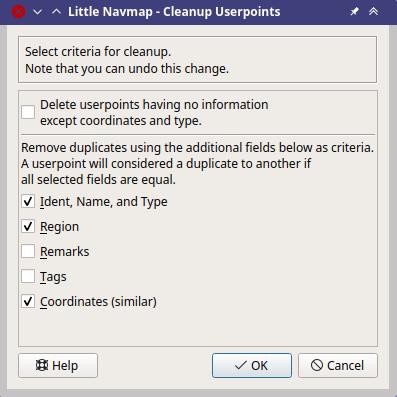Click 'Select criteria for cleanup.' text

pyautogui.click(x=98, y=52)
